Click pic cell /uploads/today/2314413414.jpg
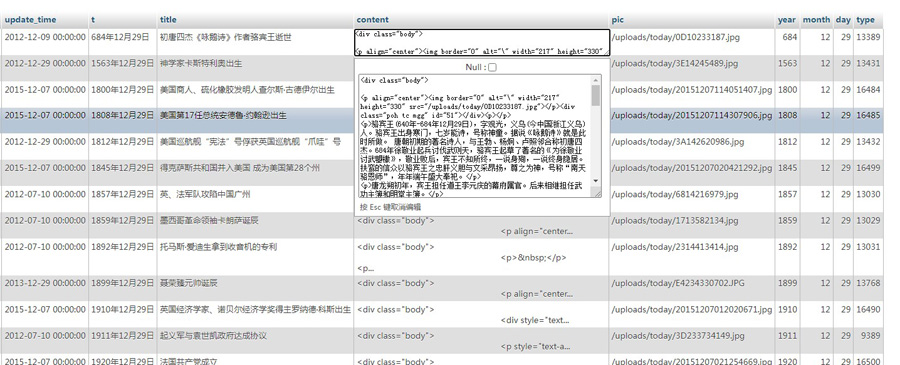The width and height of the screenshot is (900, 365). point(674,247)
